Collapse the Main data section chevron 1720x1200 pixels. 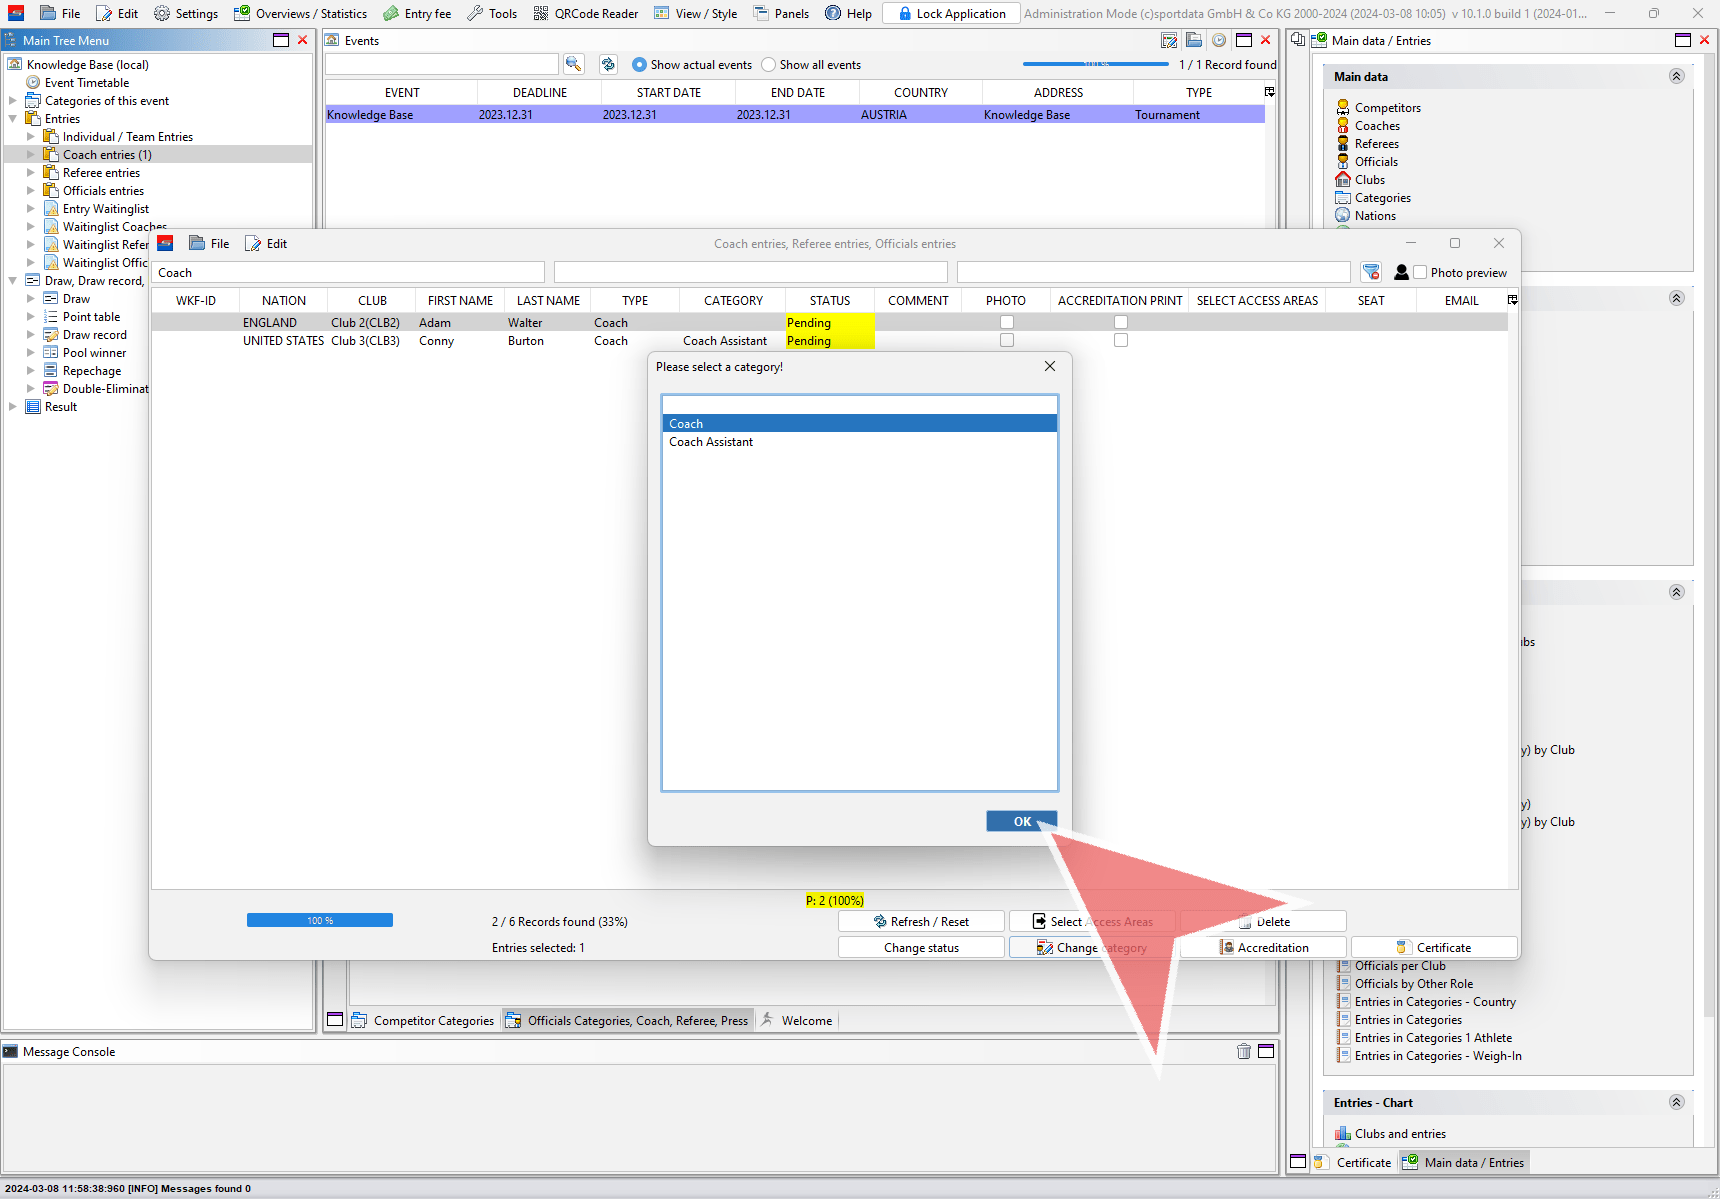tap(1676, 77)
